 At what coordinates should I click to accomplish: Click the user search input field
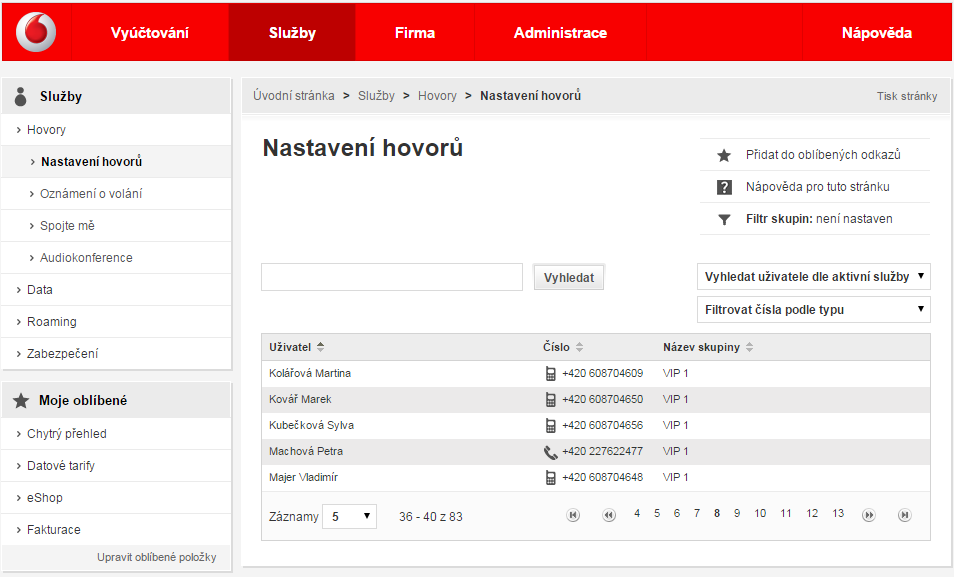(392, 277)
